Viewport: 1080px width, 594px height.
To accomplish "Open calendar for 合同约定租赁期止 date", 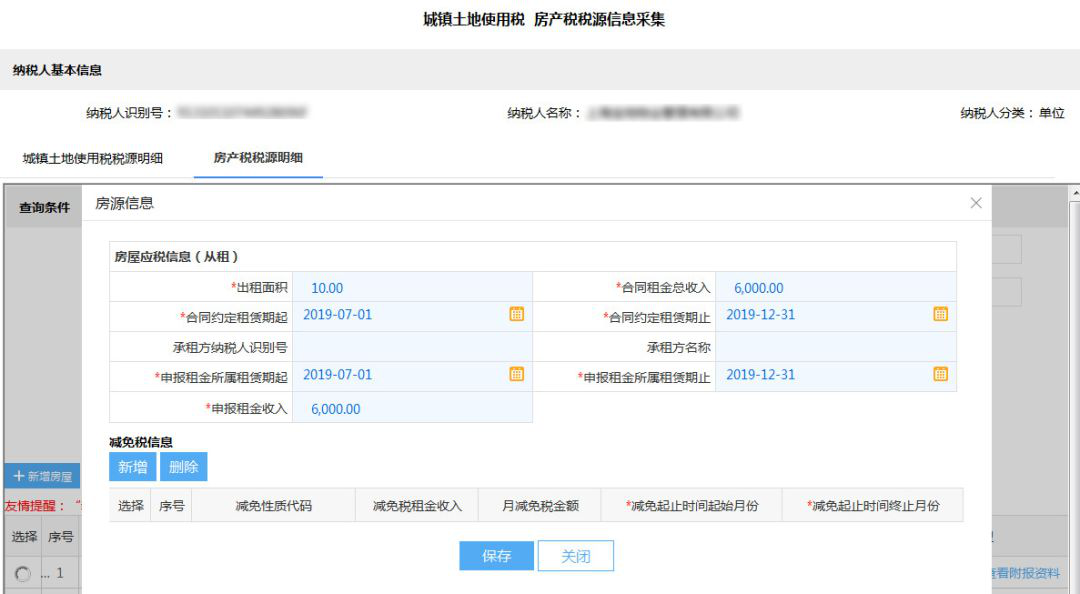I will tap(940, 313).
